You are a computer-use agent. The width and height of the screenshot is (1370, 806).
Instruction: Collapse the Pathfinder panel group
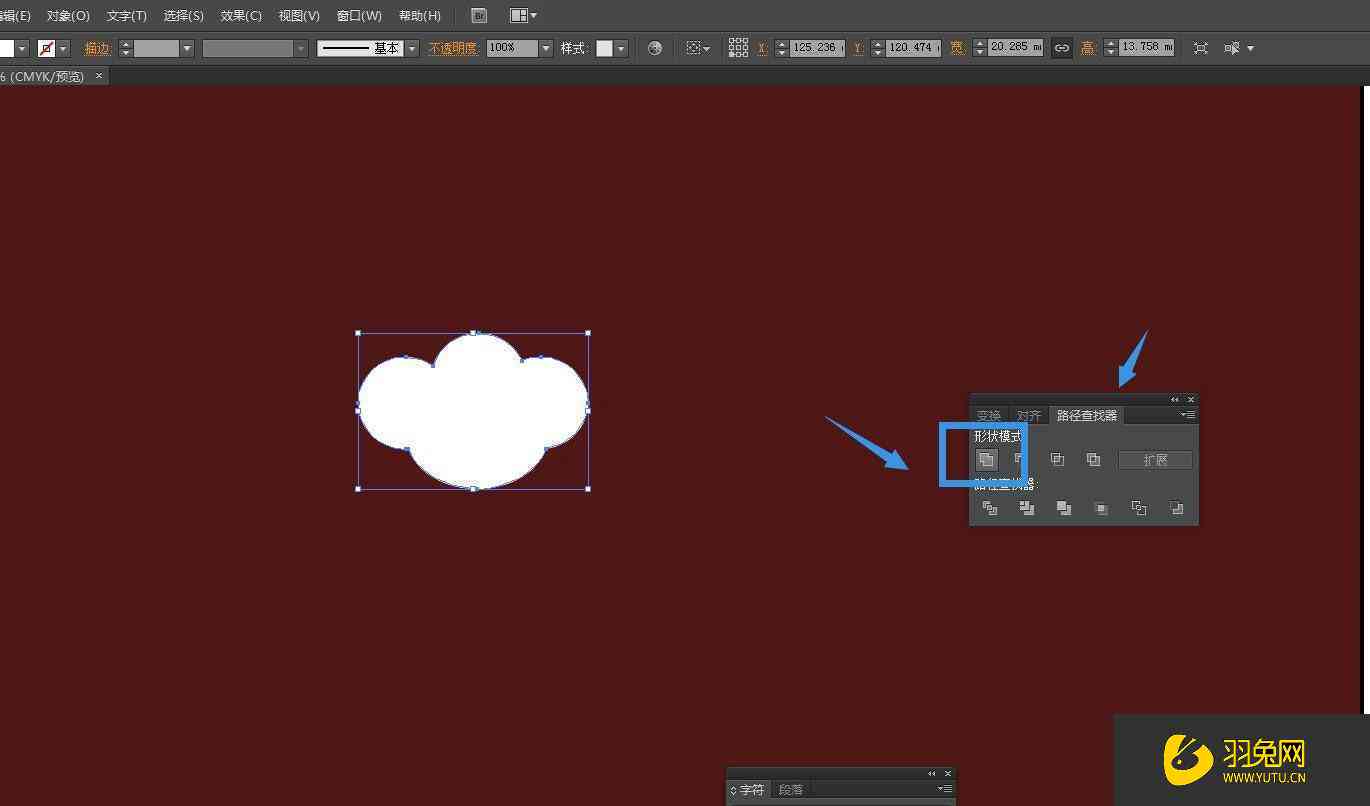[x=1175, y=400]
